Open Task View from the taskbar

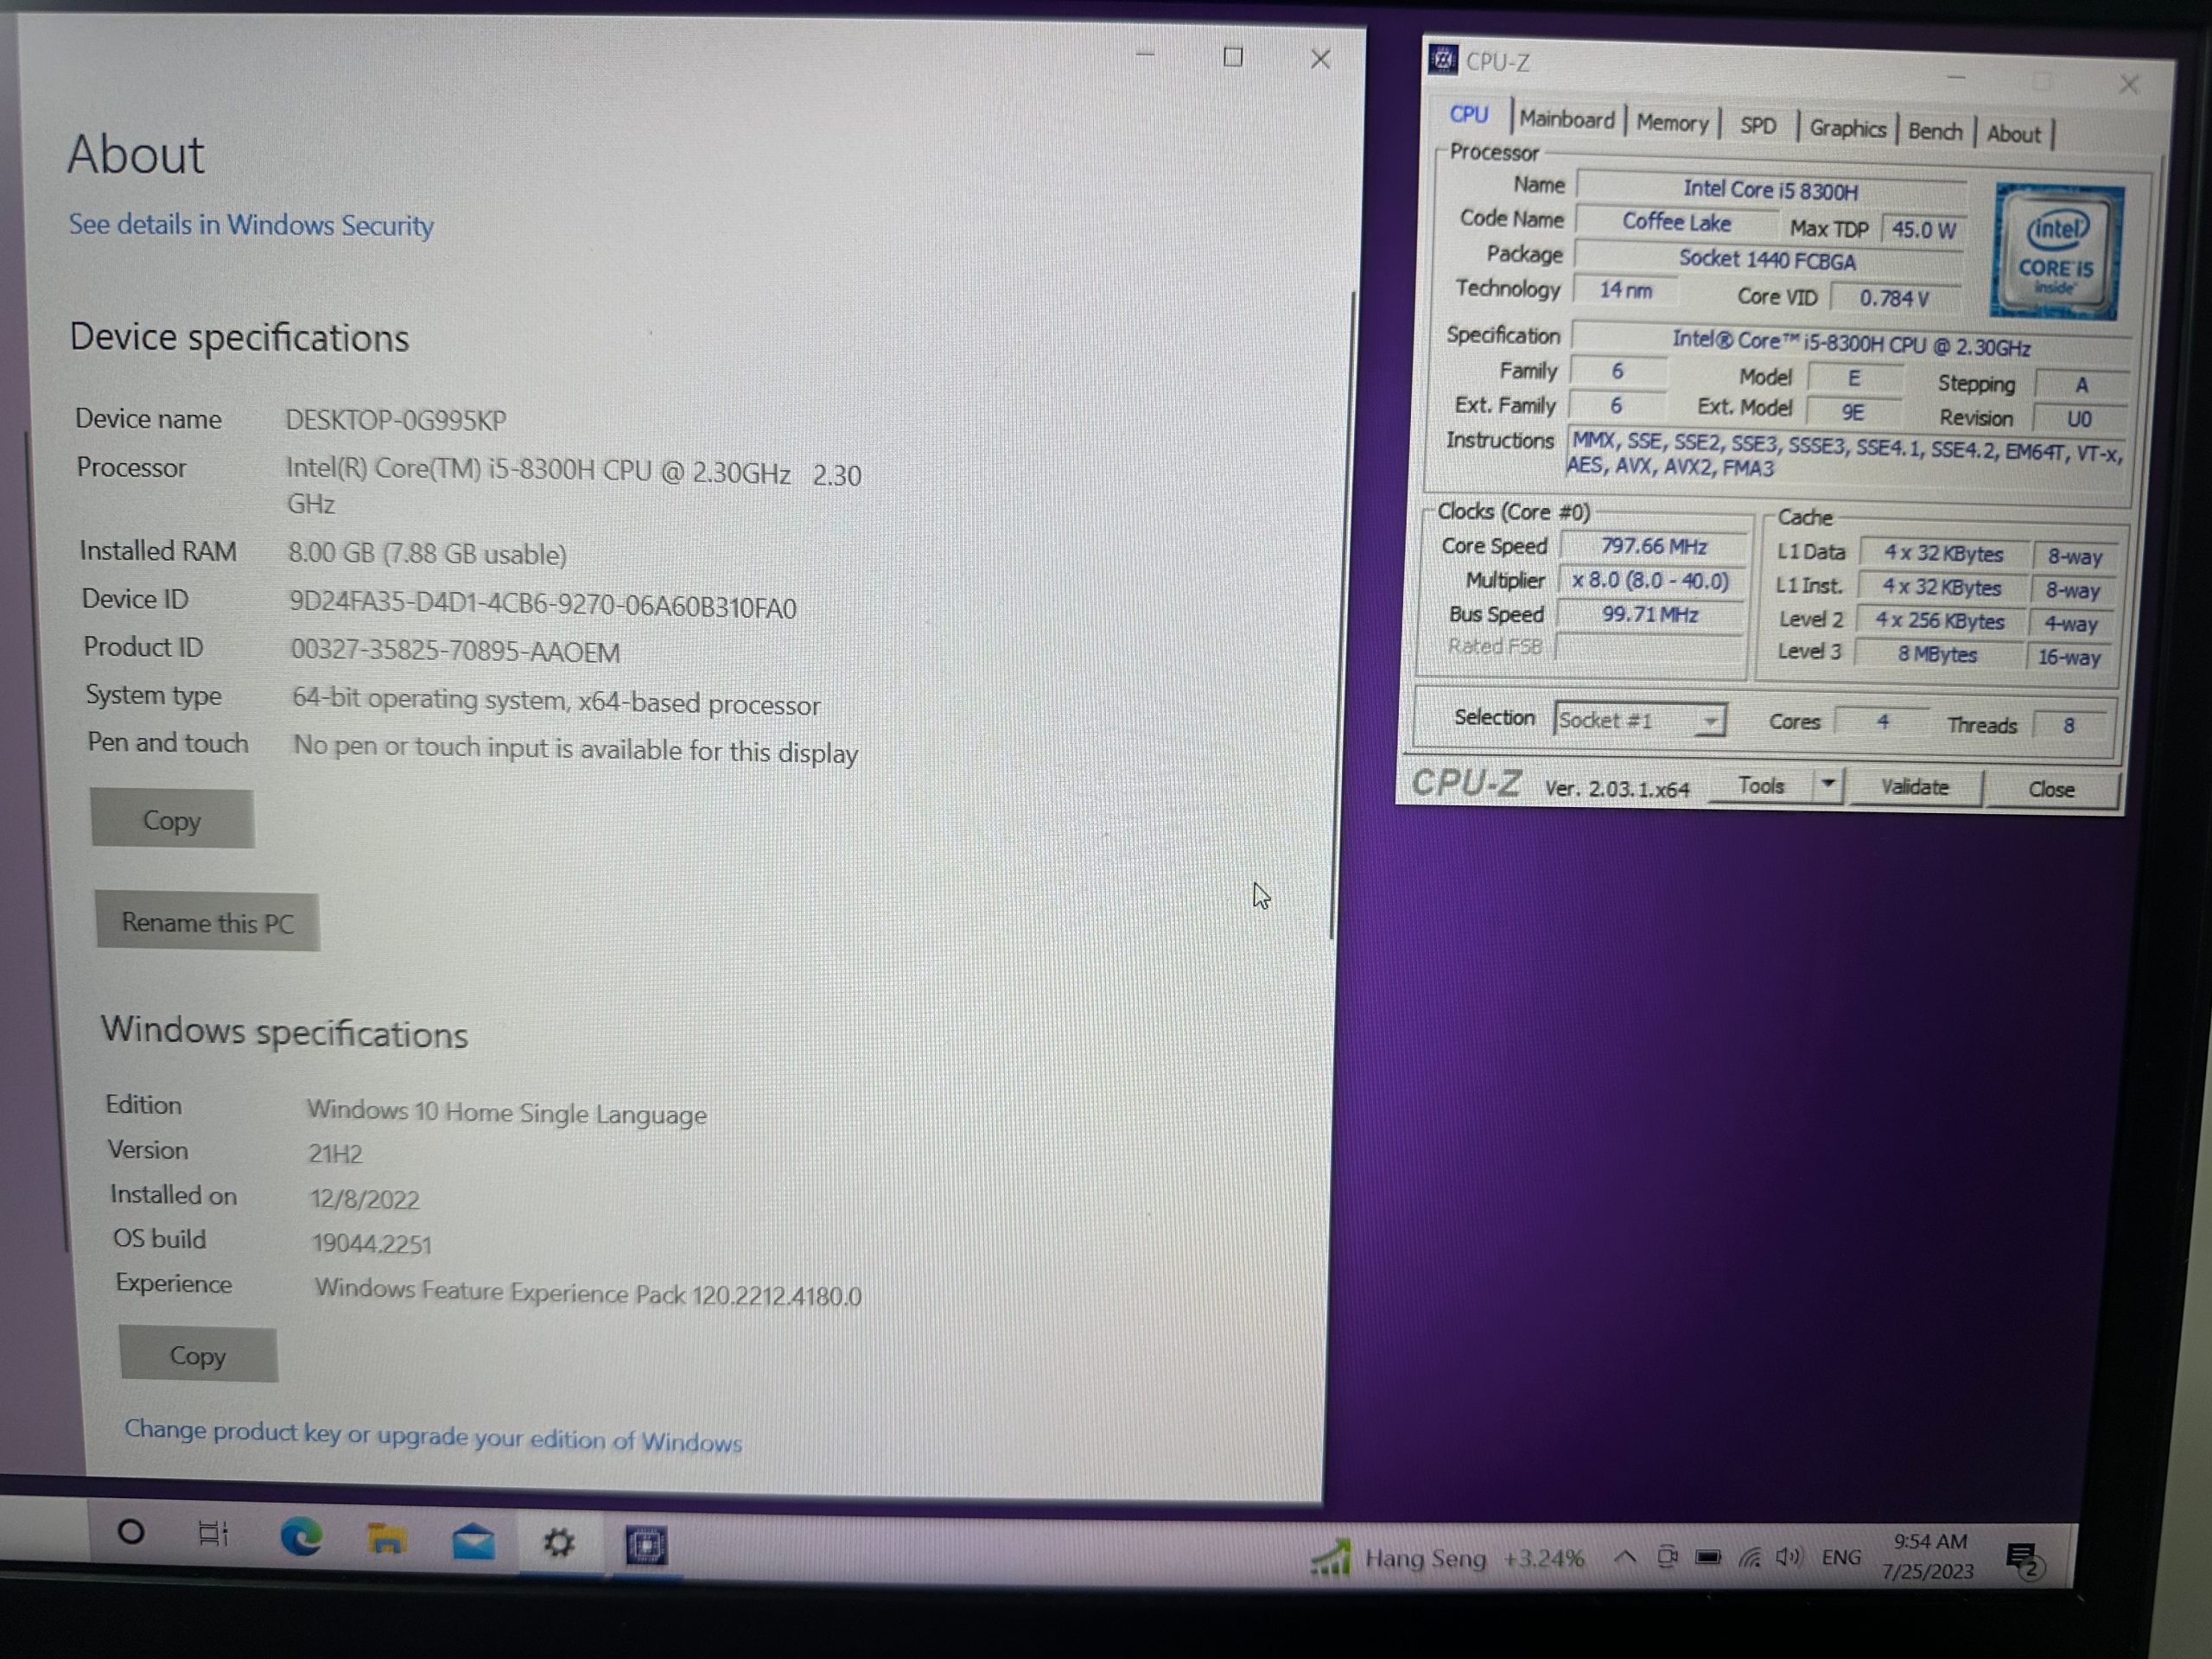tap(213, 1533)
